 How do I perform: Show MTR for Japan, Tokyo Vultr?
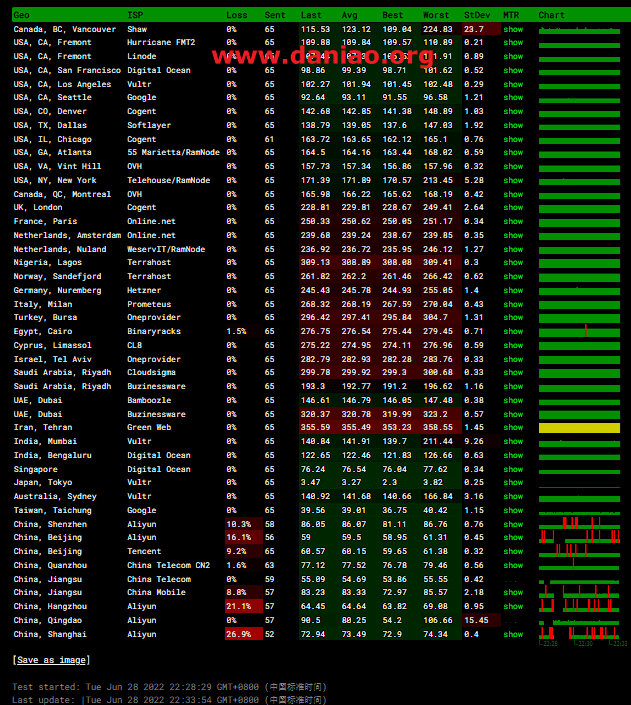(x=513, y=482)
